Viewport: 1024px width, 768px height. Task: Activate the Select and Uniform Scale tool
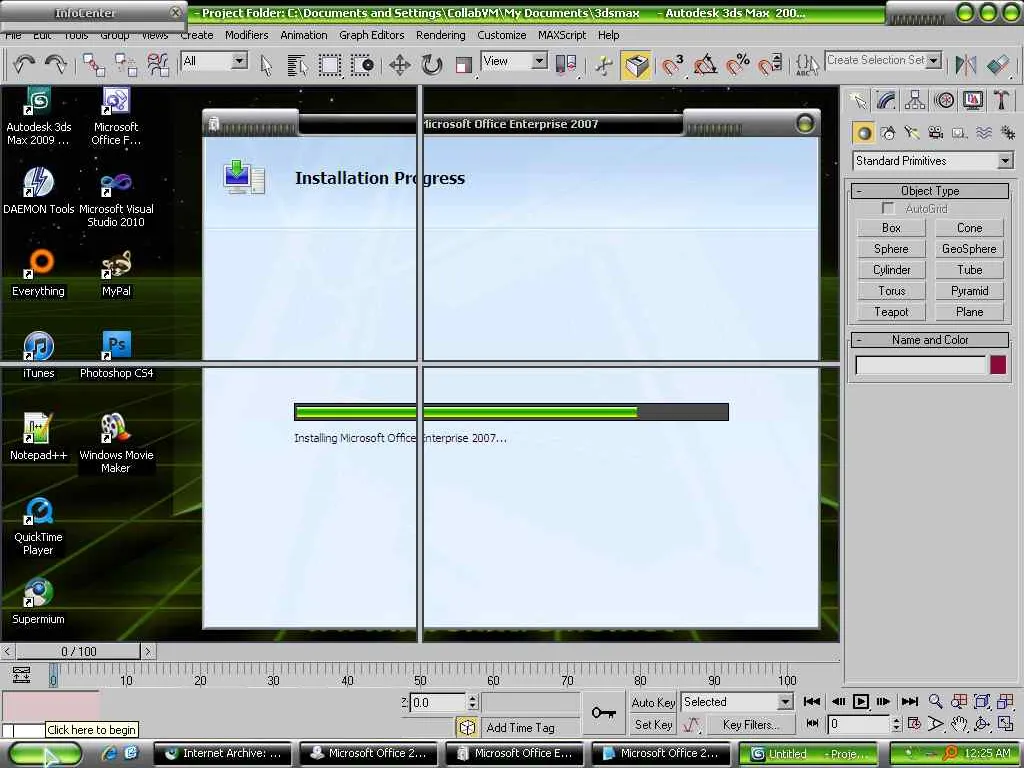point(464,65)
